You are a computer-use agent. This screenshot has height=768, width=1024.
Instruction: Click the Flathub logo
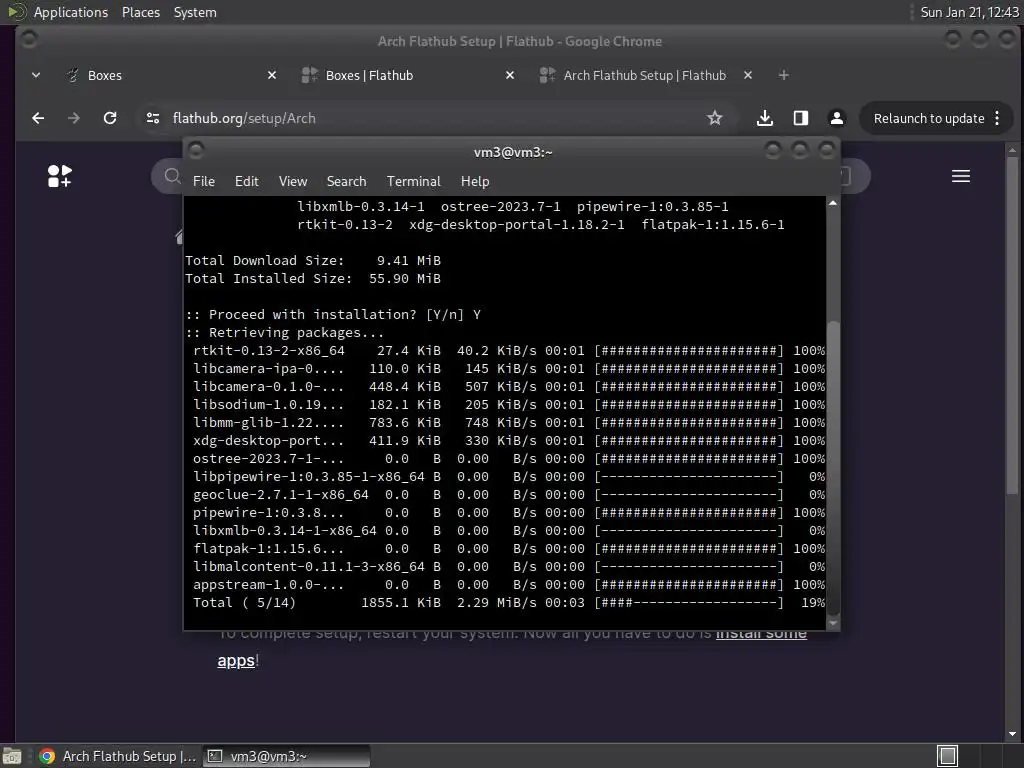(x=59, y=176)
